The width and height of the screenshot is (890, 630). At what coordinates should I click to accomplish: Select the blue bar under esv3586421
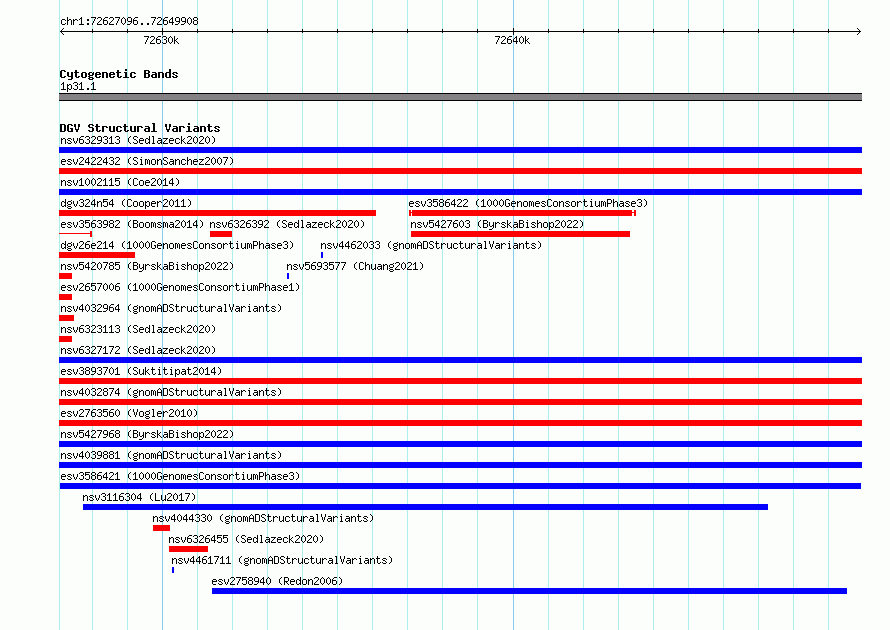(460, 486)
